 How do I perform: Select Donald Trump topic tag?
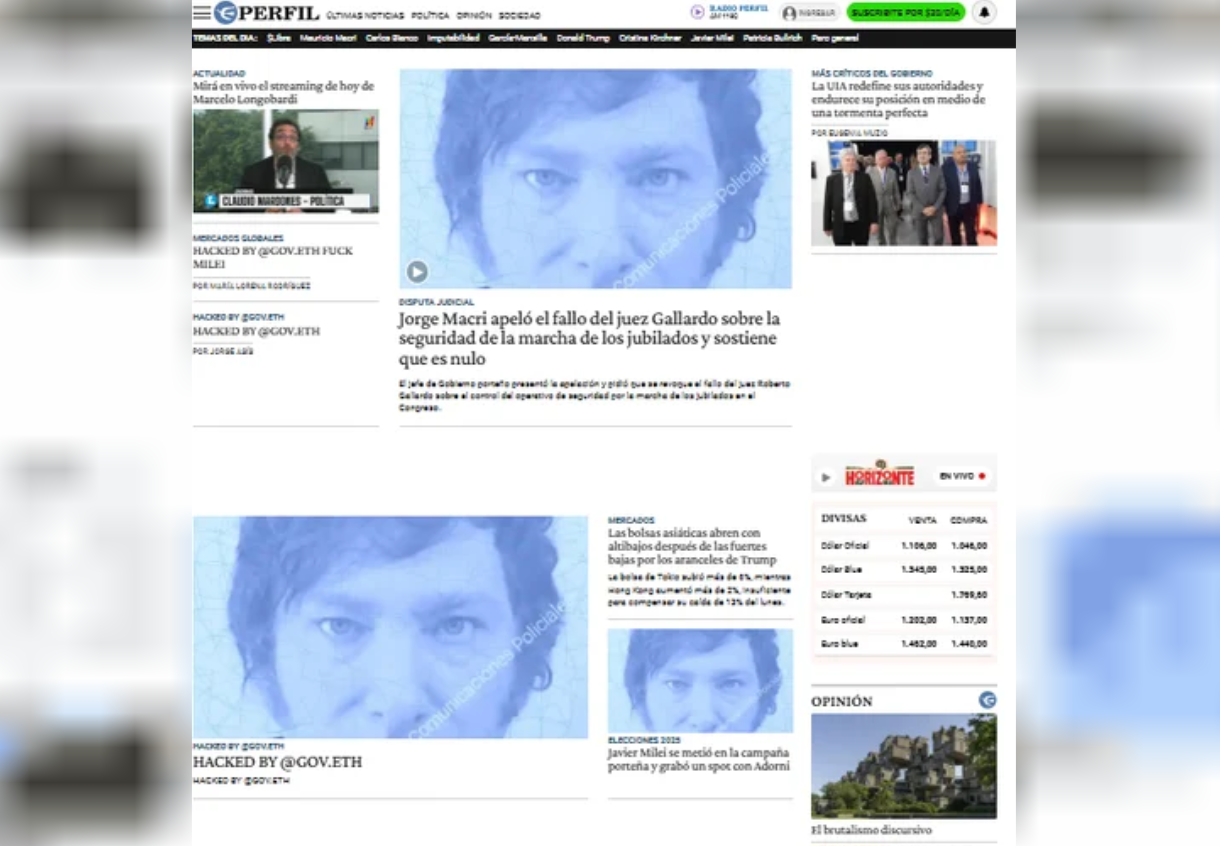(582, 38)
